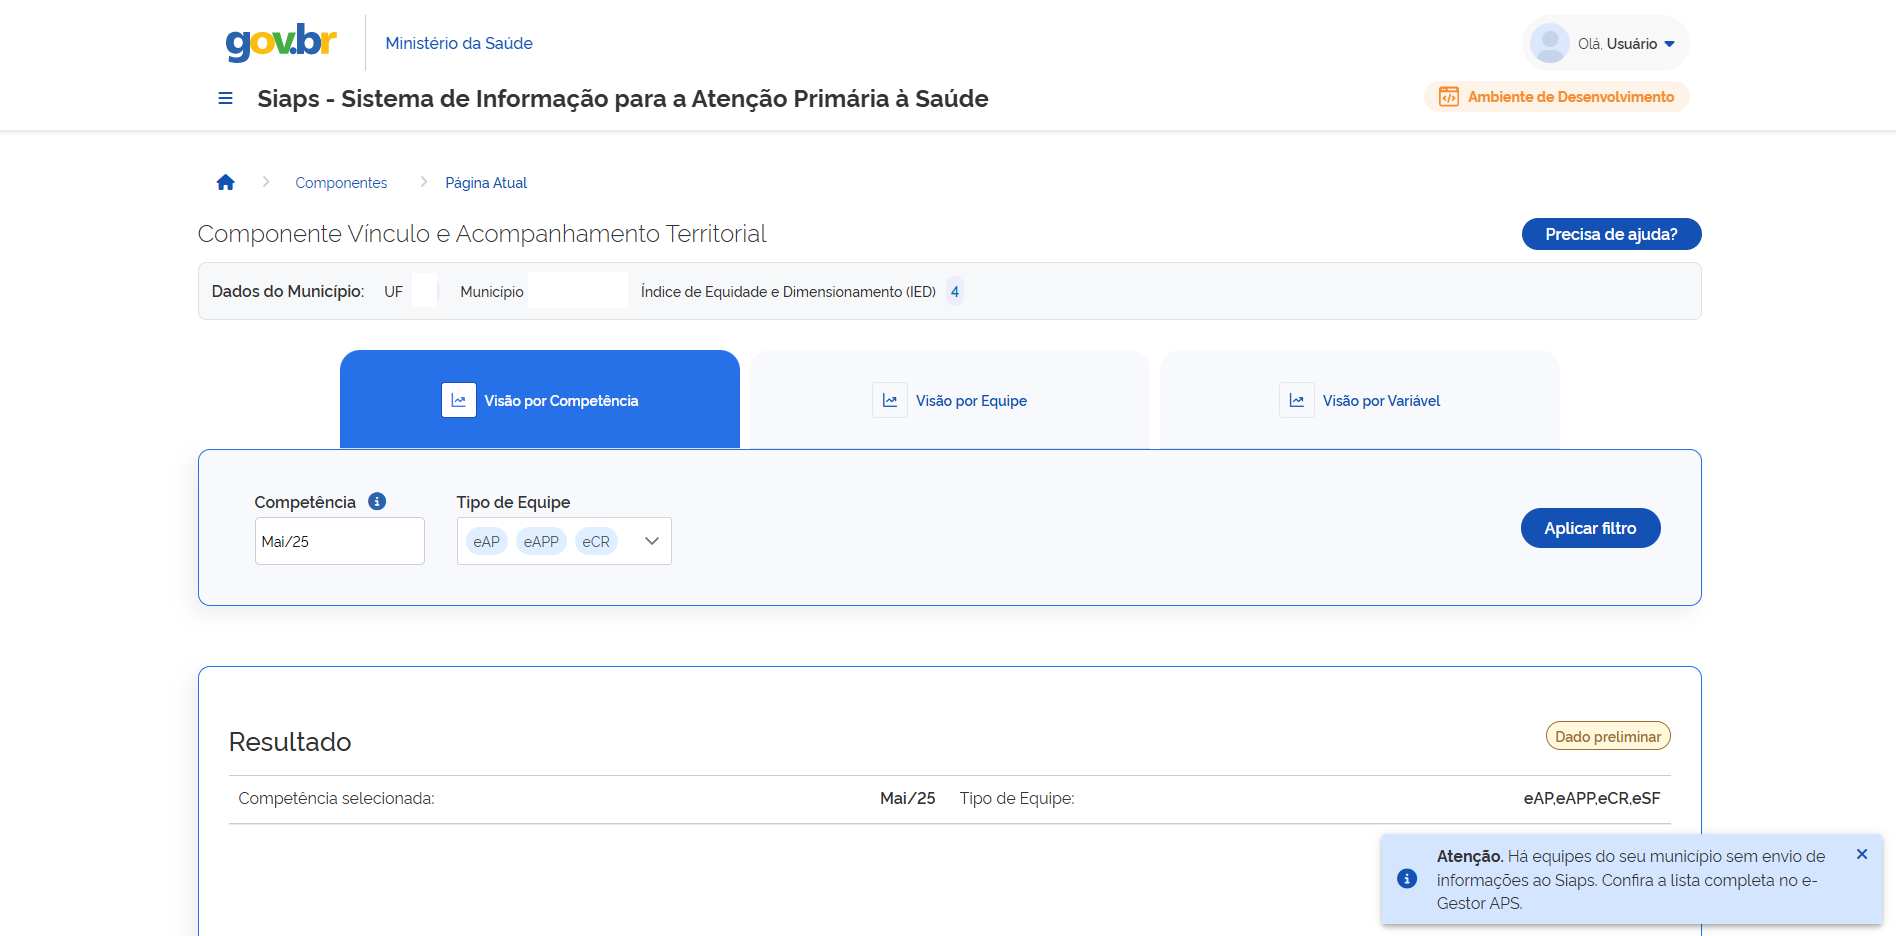1896x936 pixels.
Task: Open the hamburger navigation menu
Action: (x=225, y=98)
